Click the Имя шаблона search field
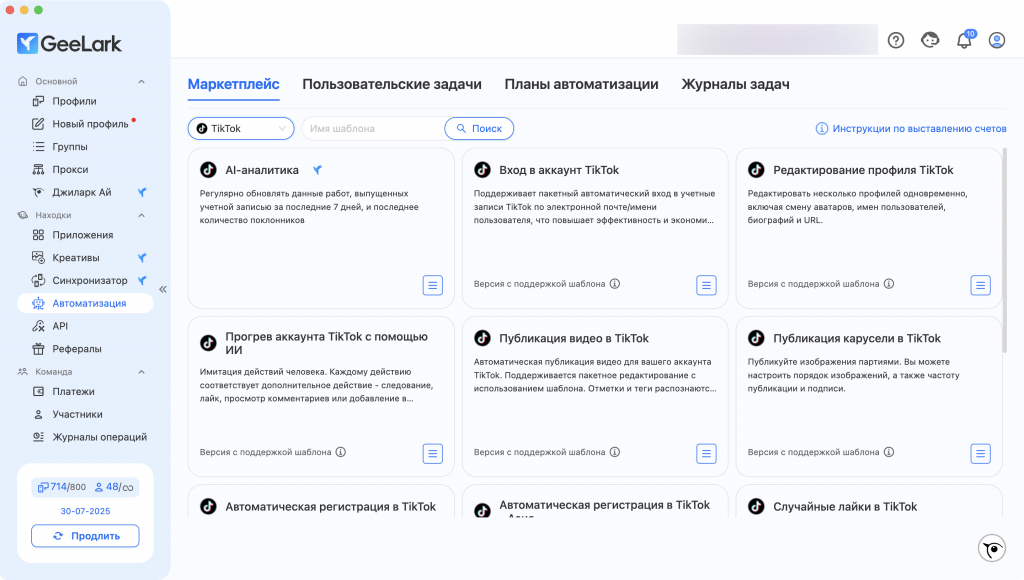The height and width of the screenshot is (580, 1024). [373, 129]
